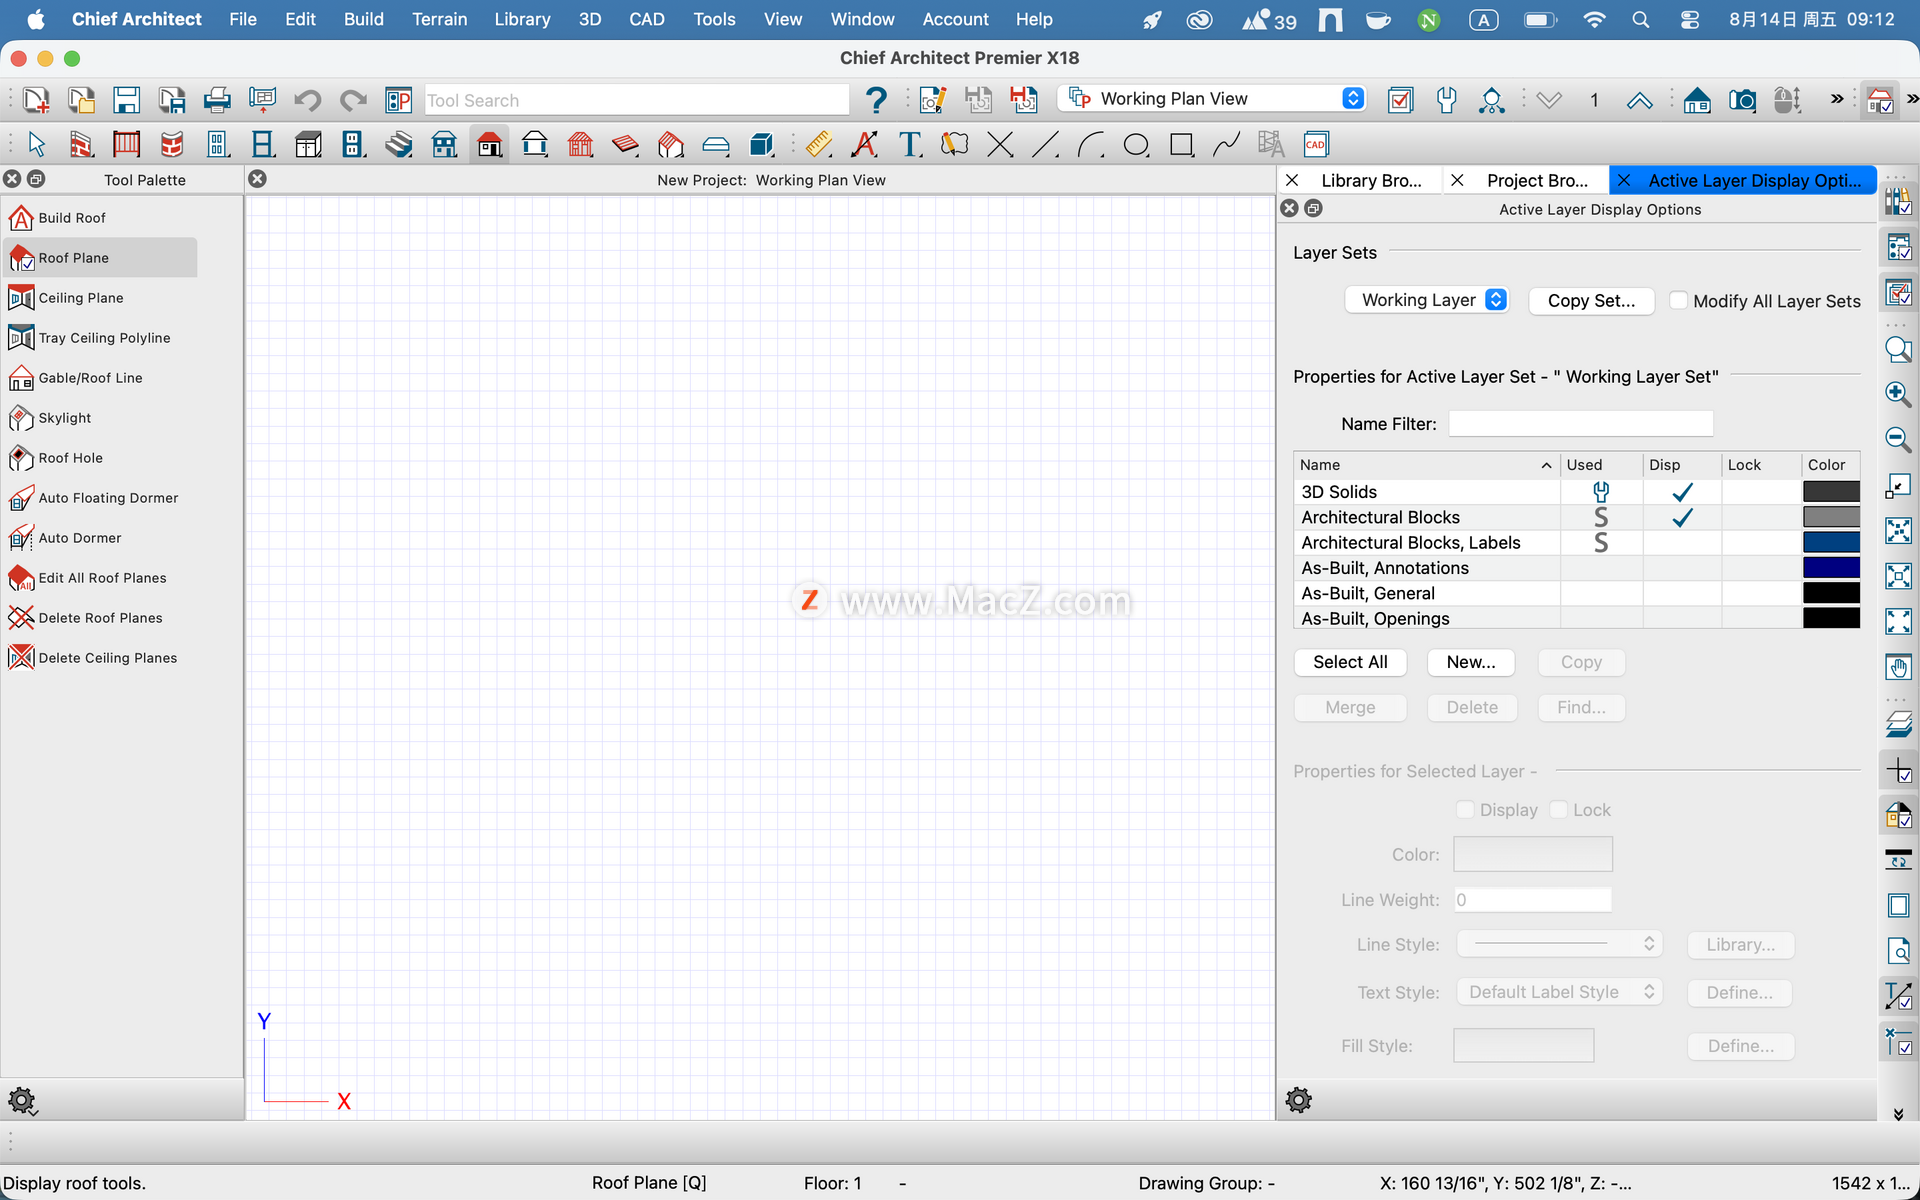Toggle Disp cell for As-Built, Openings
The image size is (1920, 1200).
[x=1682, y=619]
